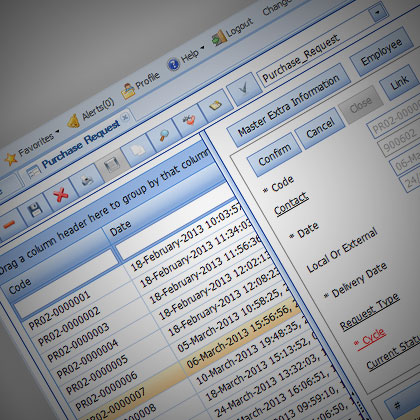The image size is (420, 420).
Task: Click date cell 06-March-2013 15:56:56
Action: point(243,335)
